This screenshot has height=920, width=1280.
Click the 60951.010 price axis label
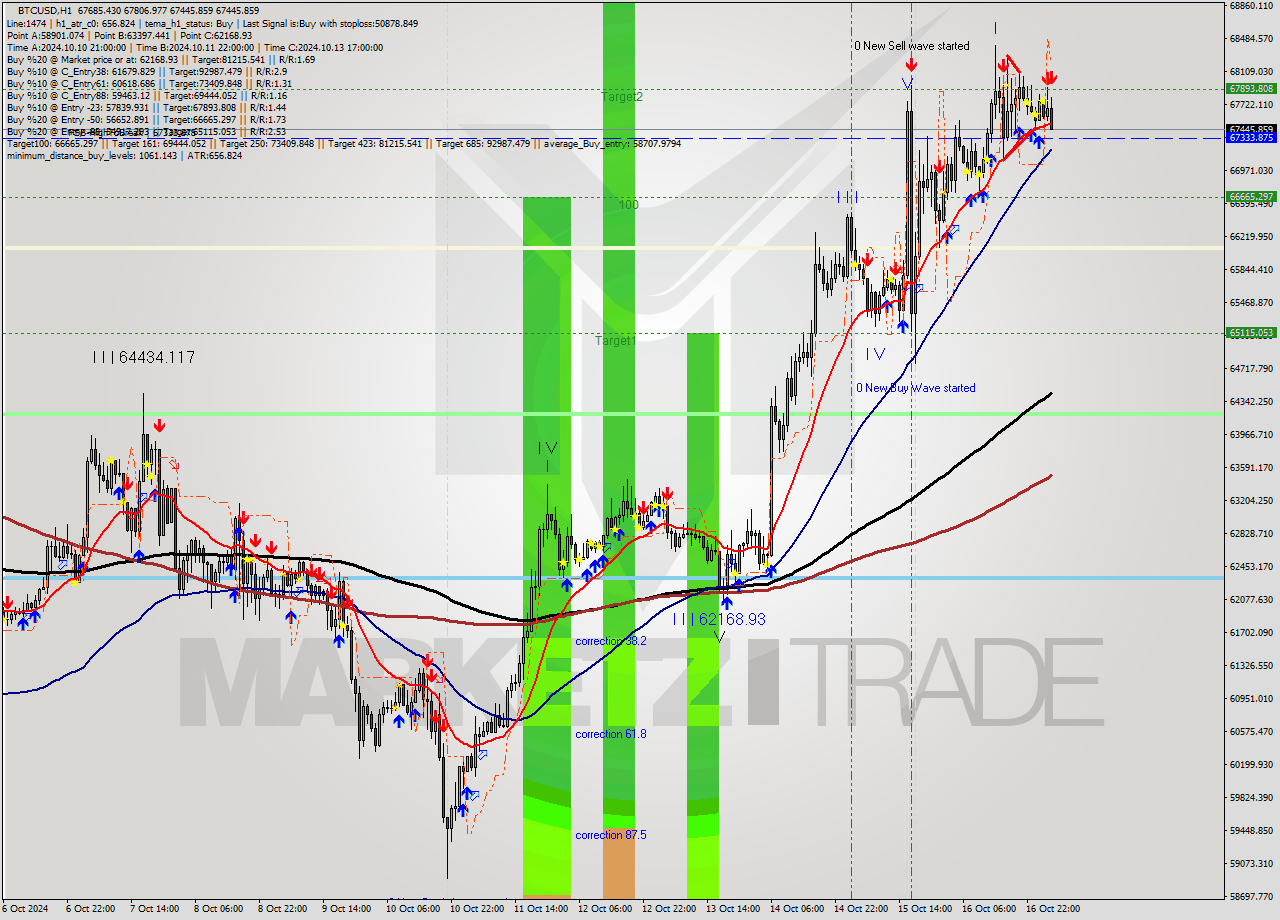point(1251,699)
